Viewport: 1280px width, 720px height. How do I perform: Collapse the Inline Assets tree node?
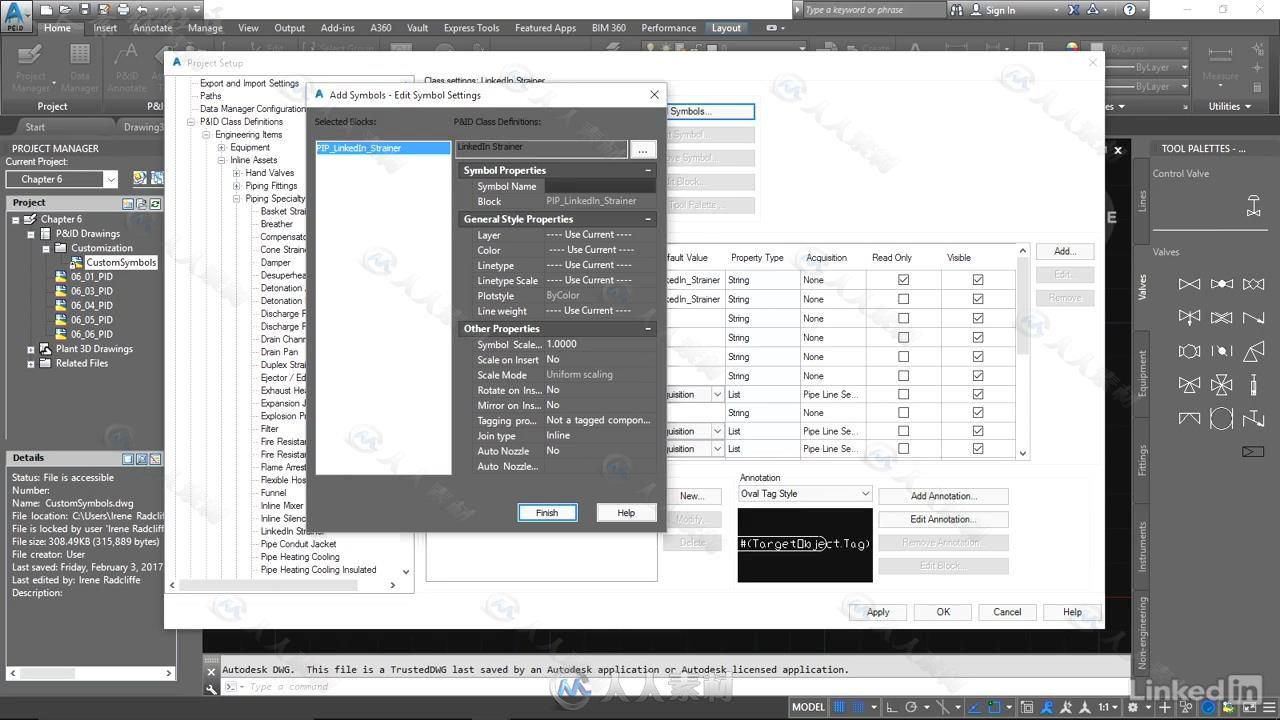click(221, 160)
